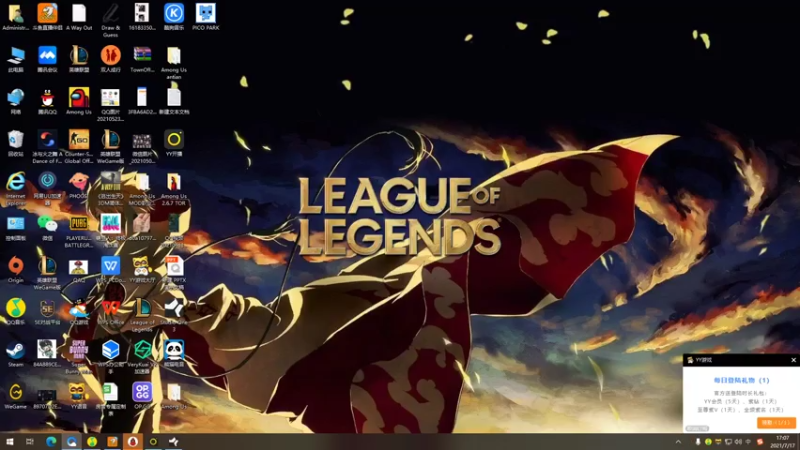Open the taskbar clock and date
Screen dimensions: 800x450
pyautogui.click(x=783, y=442)
